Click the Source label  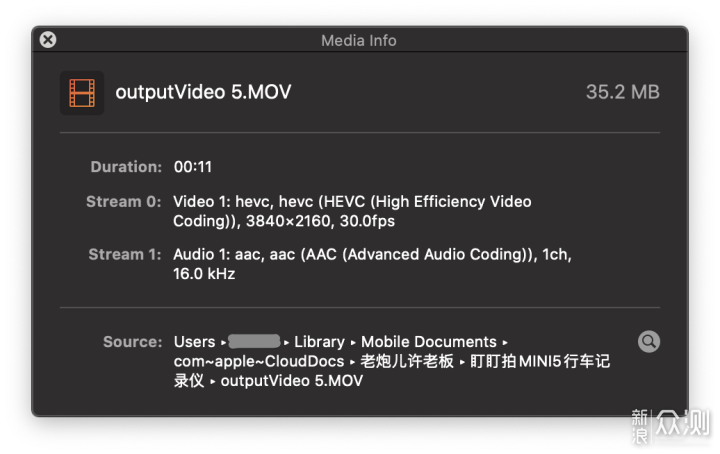132,342
